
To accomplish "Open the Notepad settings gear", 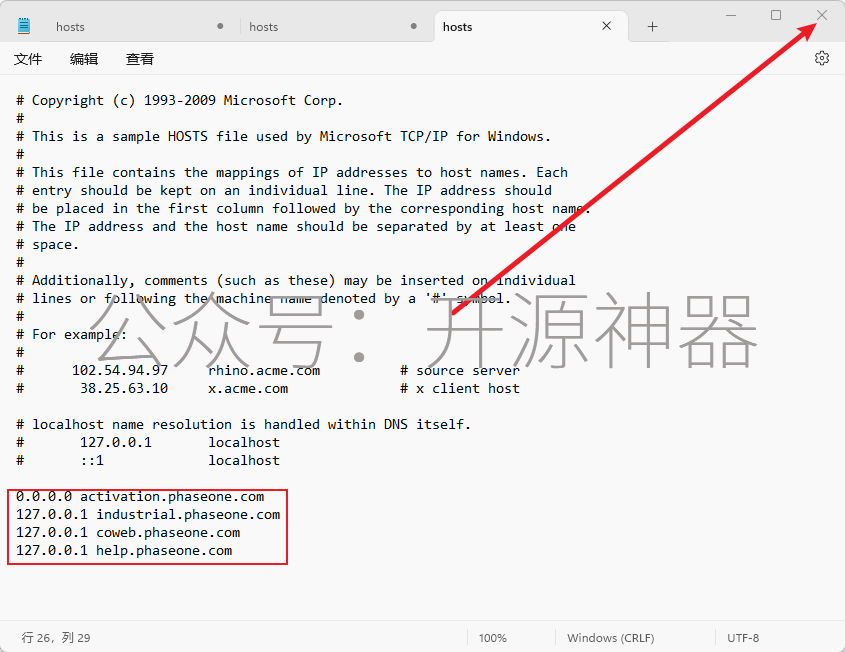I will point(821,58).
